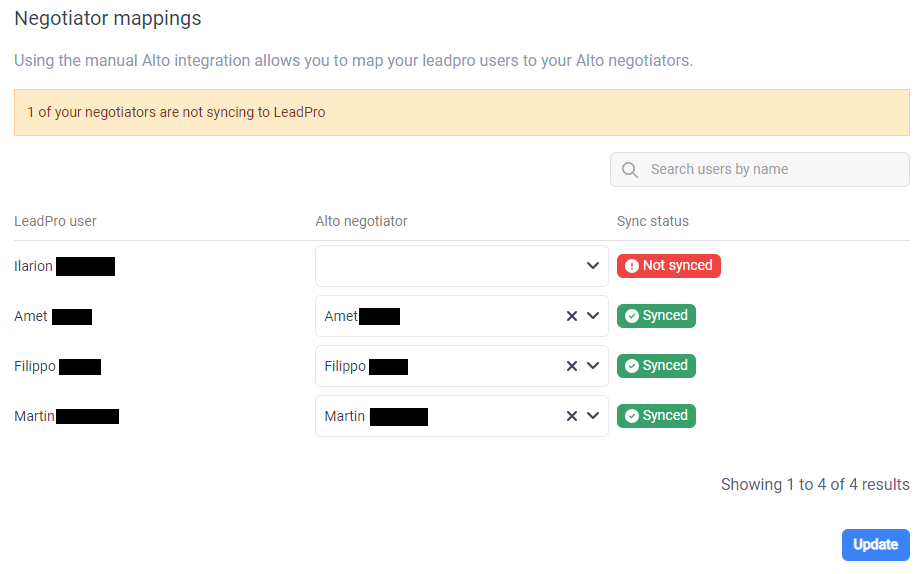Expand Filippo's negotiator dropdown chevron
922x574 pixels.
(x=593, y=366)
